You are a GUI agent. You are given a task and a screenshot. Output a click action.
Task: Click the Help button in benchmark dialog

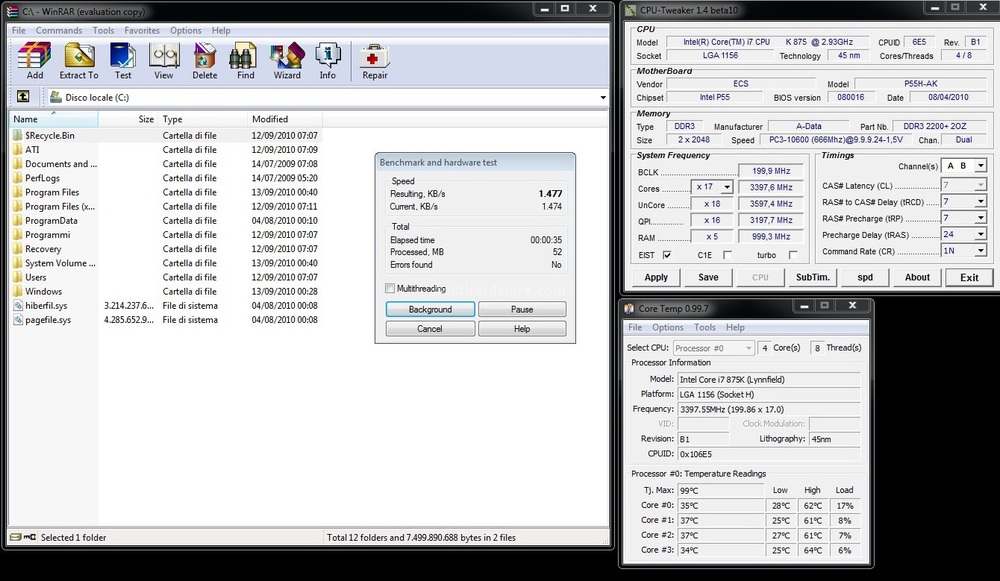pos(522,328)
